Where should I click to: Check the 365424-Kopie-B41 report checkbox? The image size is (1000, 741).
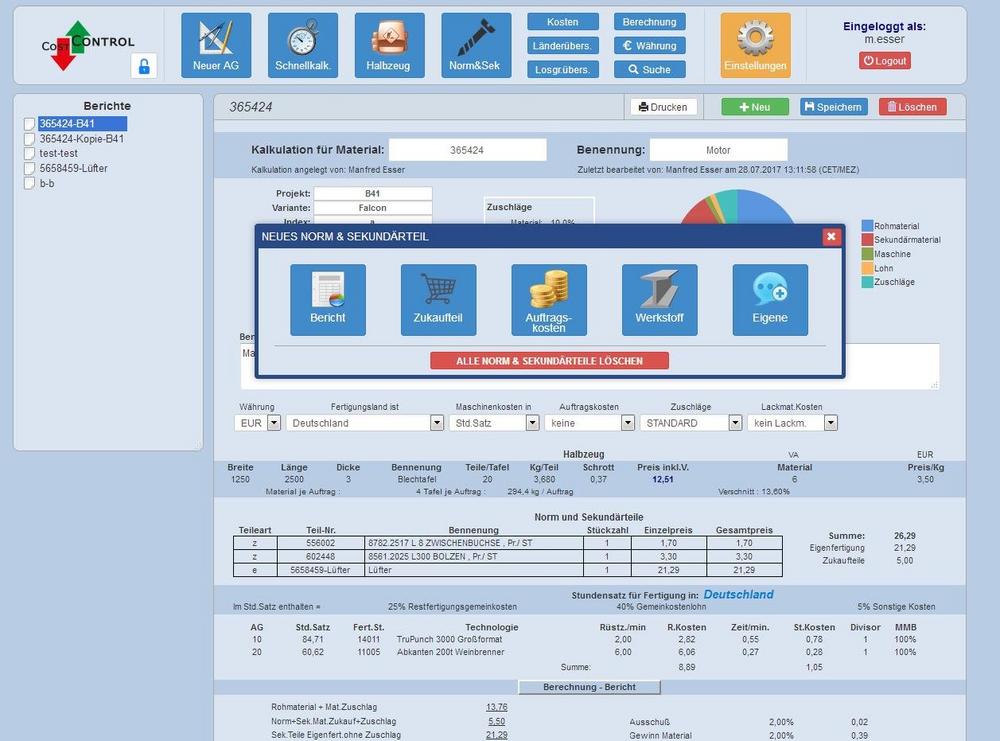(x=30, y=139)
